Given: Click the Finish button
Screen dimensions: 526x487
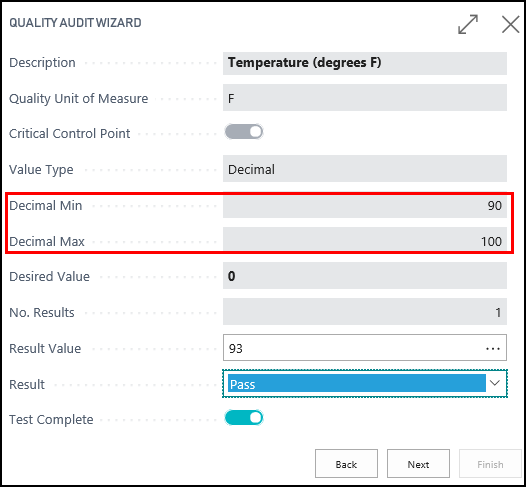Looking at the screenshot, I should click(x=490, y=464).
